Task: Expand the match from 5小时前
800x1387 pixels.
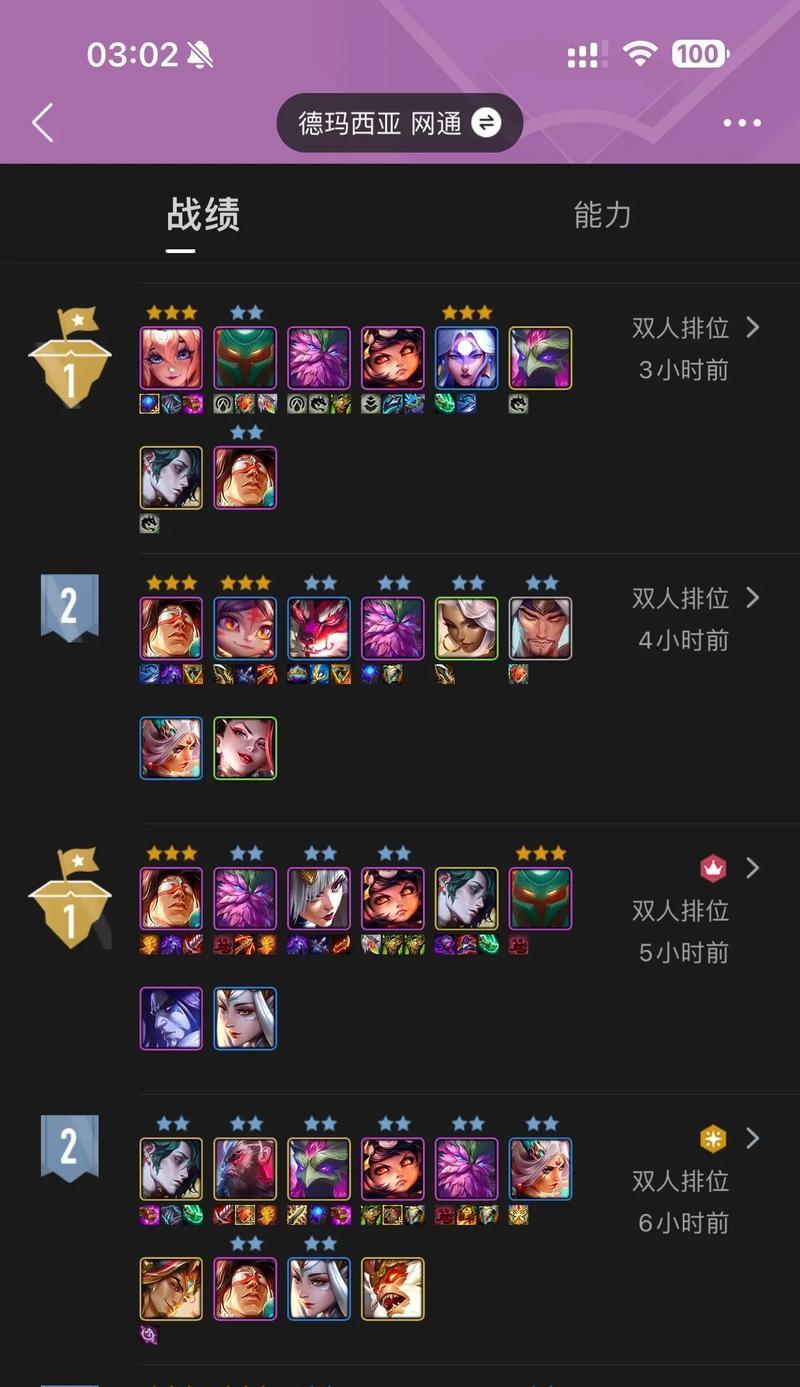Action: pyautogui.click(x=753, y=868)
